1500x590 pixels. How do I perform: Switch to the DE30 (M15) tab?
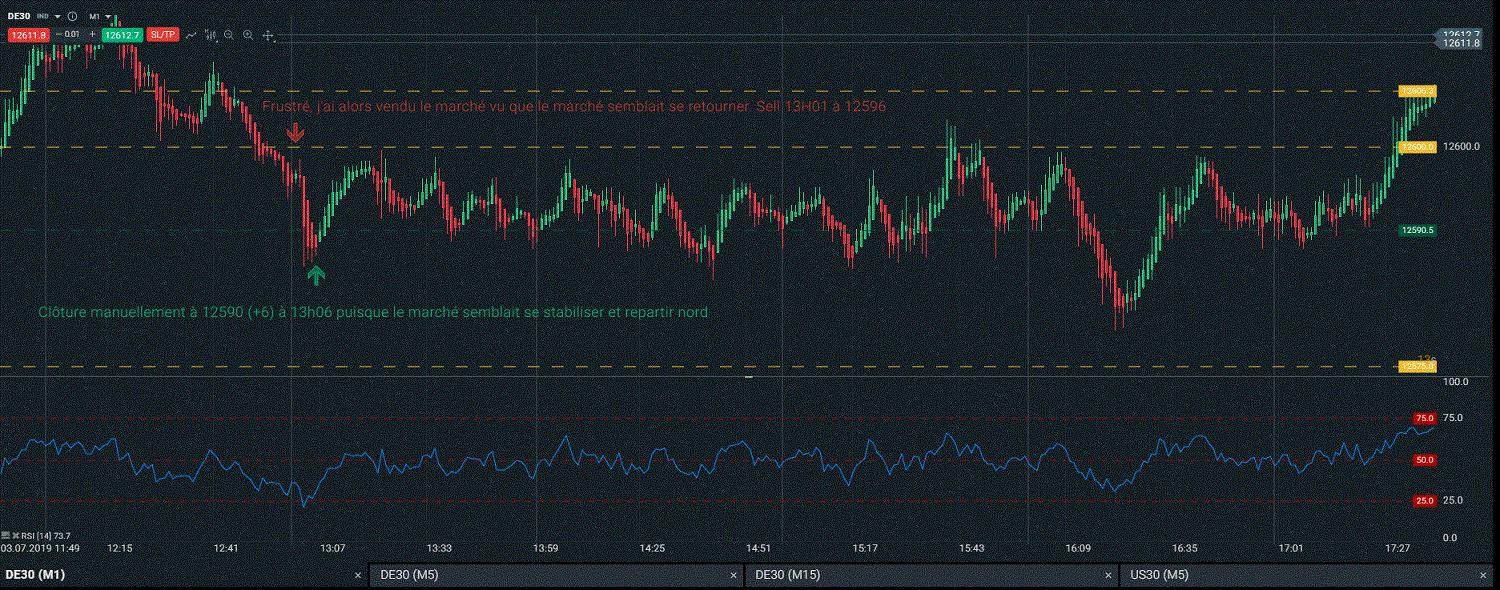(x=932, y=575)
